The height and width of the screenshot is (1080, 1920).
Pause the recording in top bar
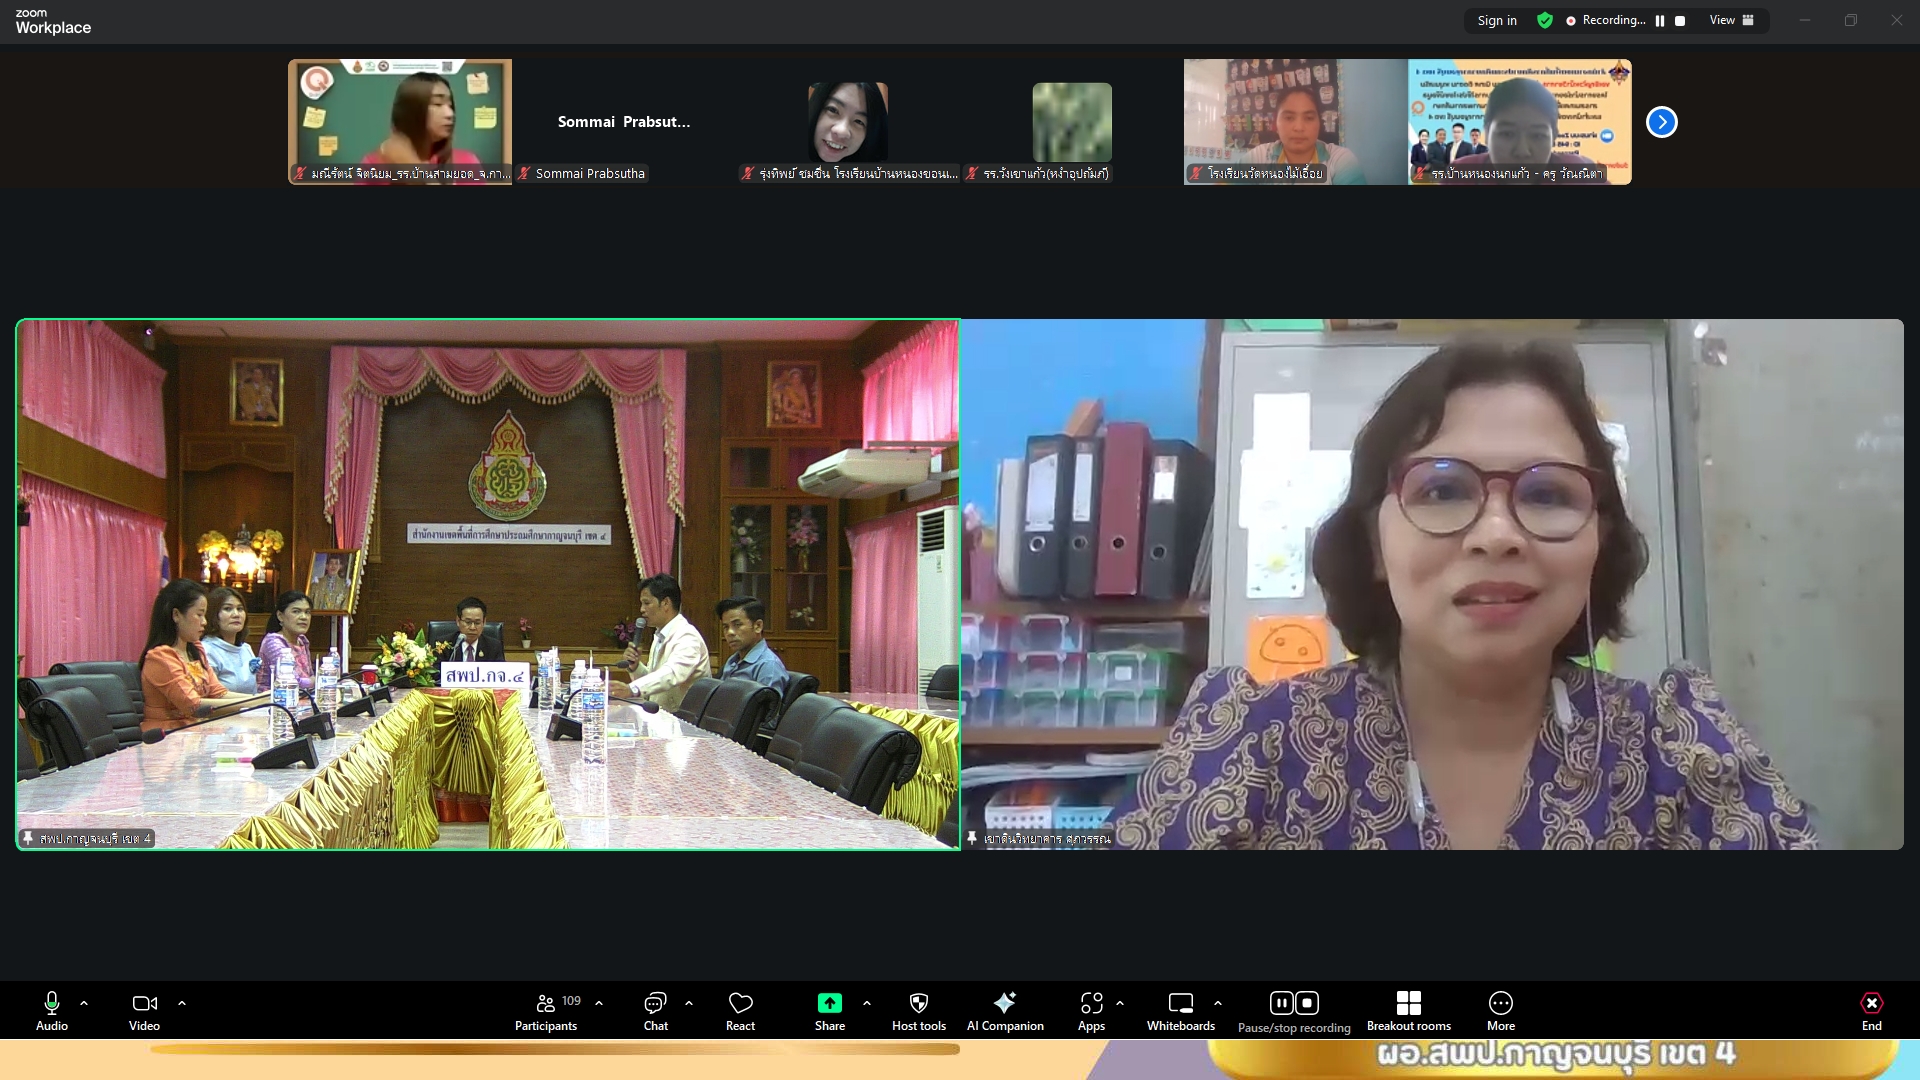point(1660,21)
